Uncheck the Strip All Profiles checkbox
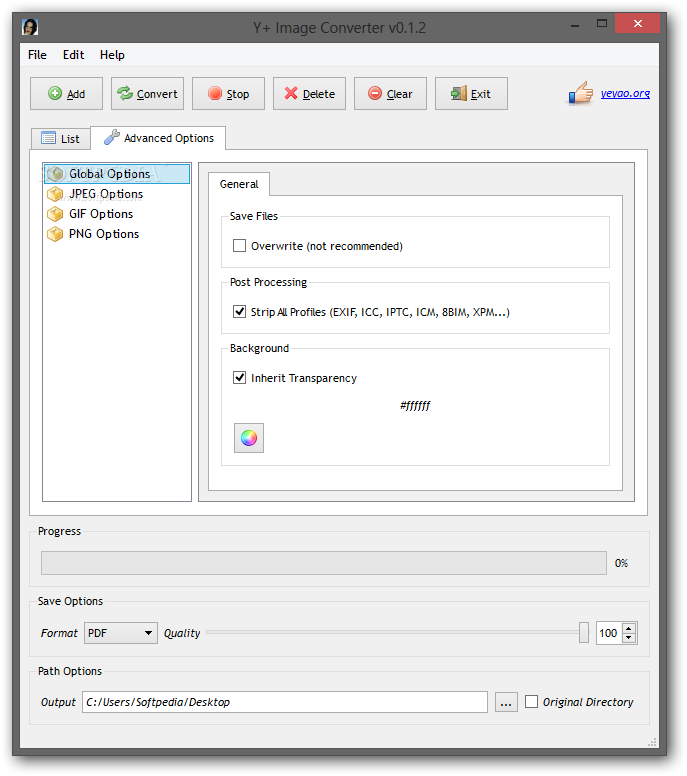This screenshot has width=687, height=776. (x=240, y=311)
